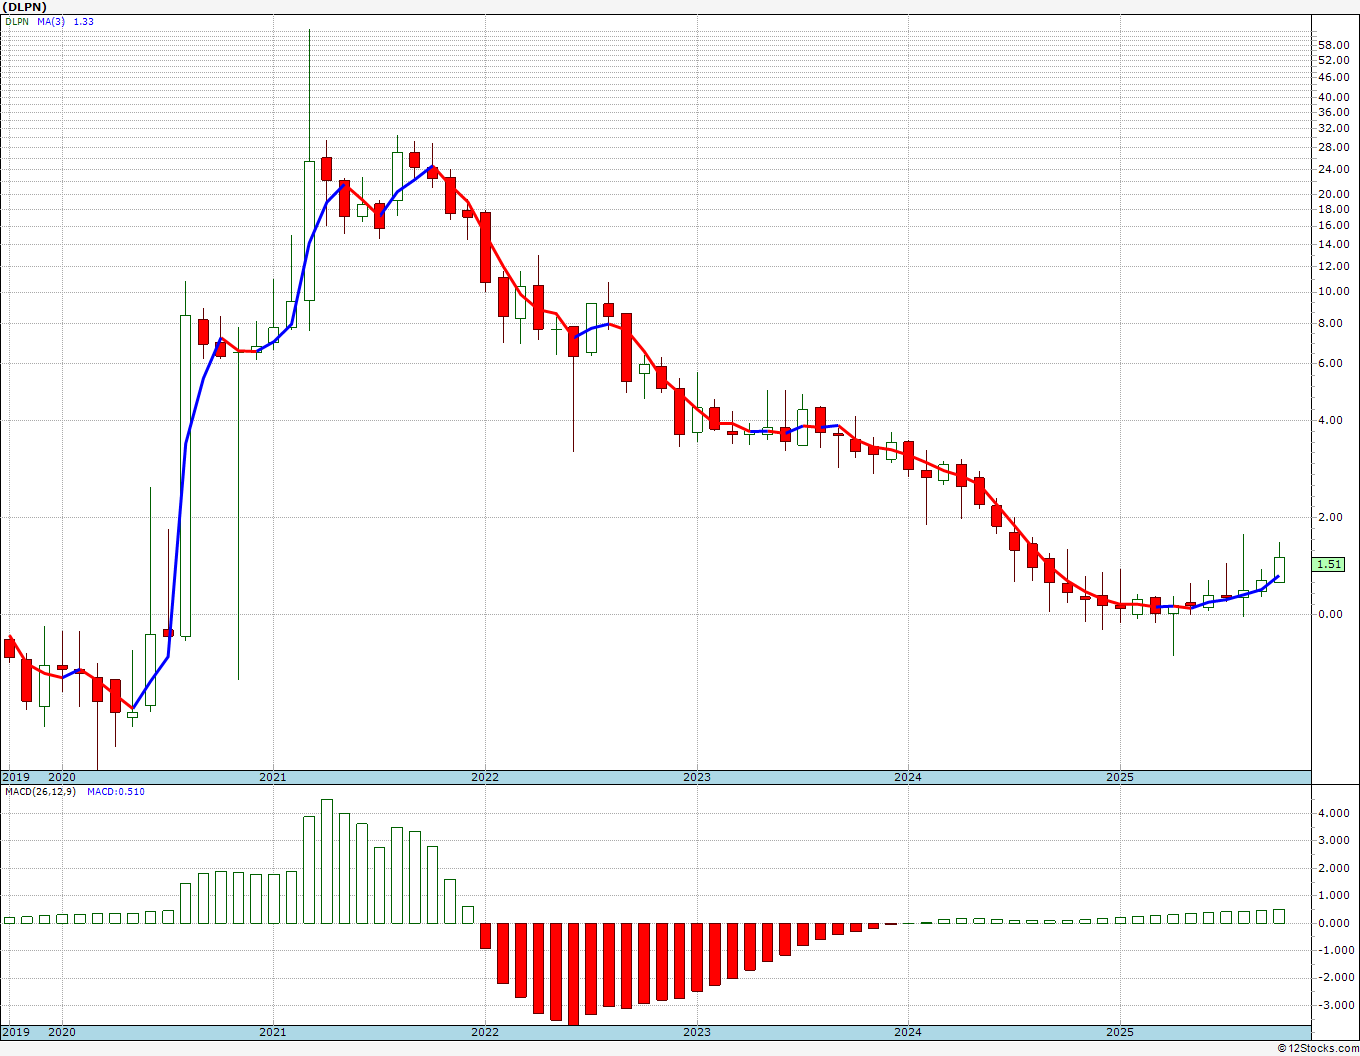Click the (DLPN) chart title
The width and height of the screenshot is (1360, 1056).
[25, 7]
